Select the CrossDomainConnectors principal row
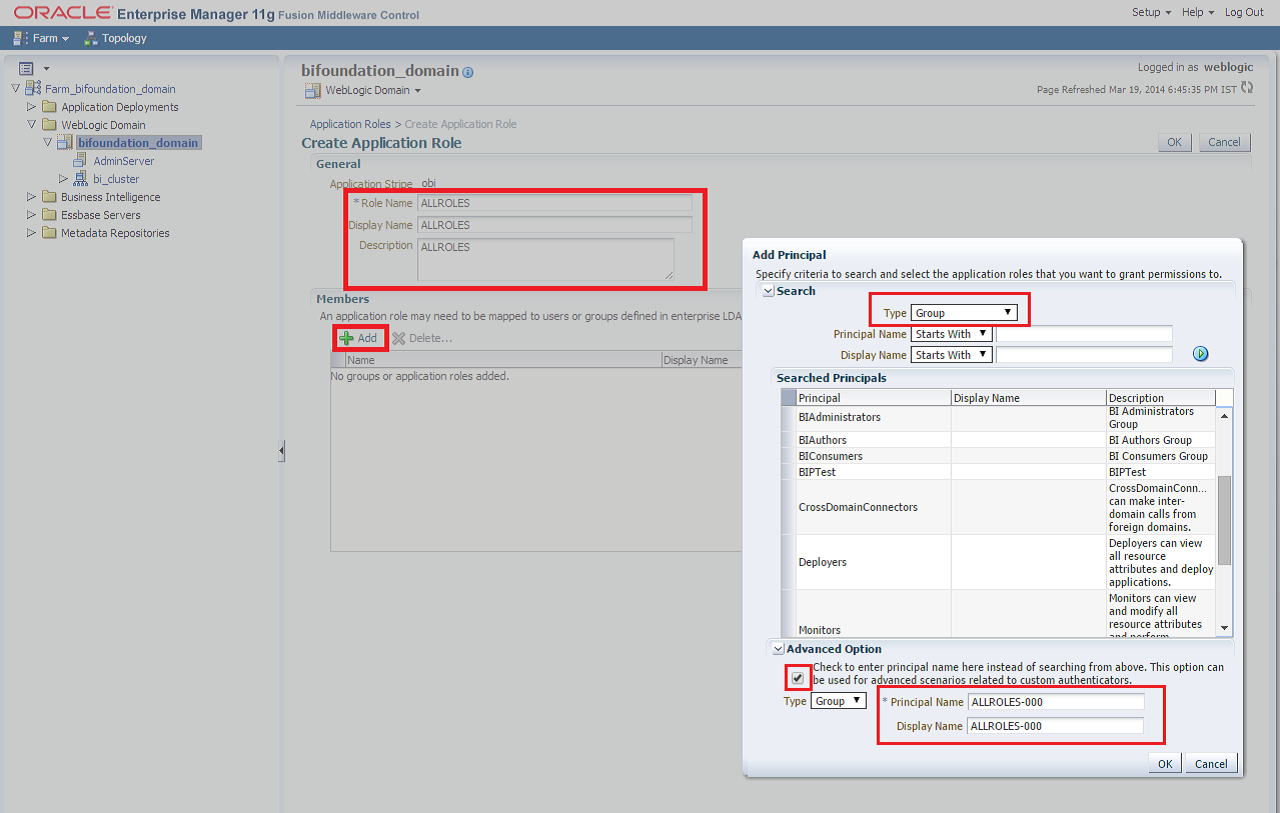The height and width of the screenshot is (813, 1280). tap(998, 507)
